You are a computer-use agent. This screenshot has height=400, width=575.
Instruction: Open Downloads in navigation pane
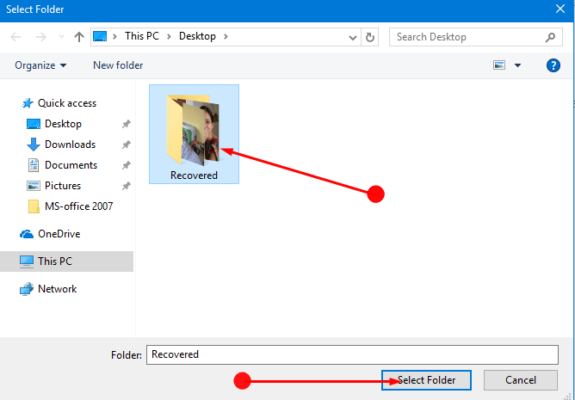(70, 144)
